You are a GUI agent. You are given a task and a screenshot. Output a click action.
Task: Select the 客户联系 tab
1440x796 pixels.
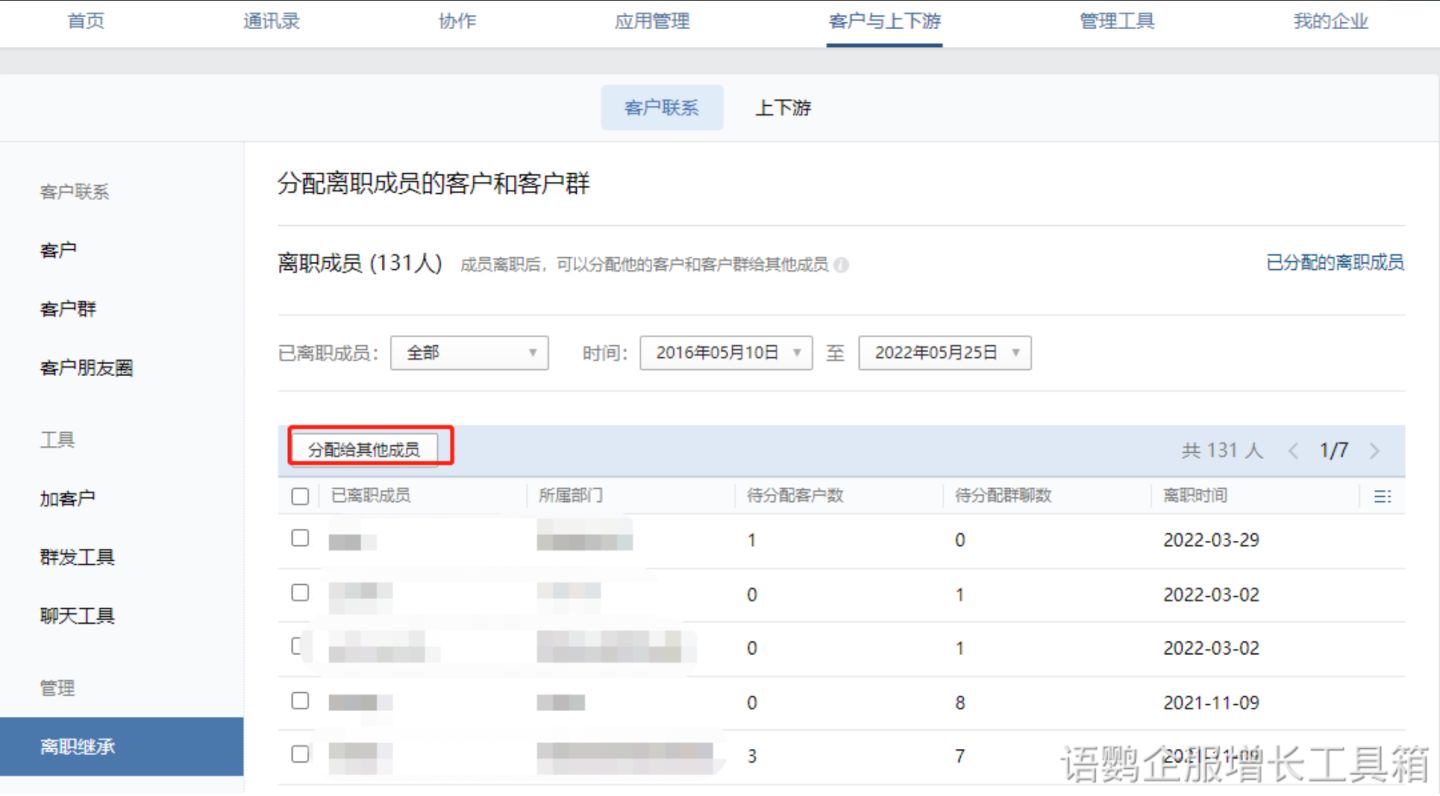click(661, 108)
